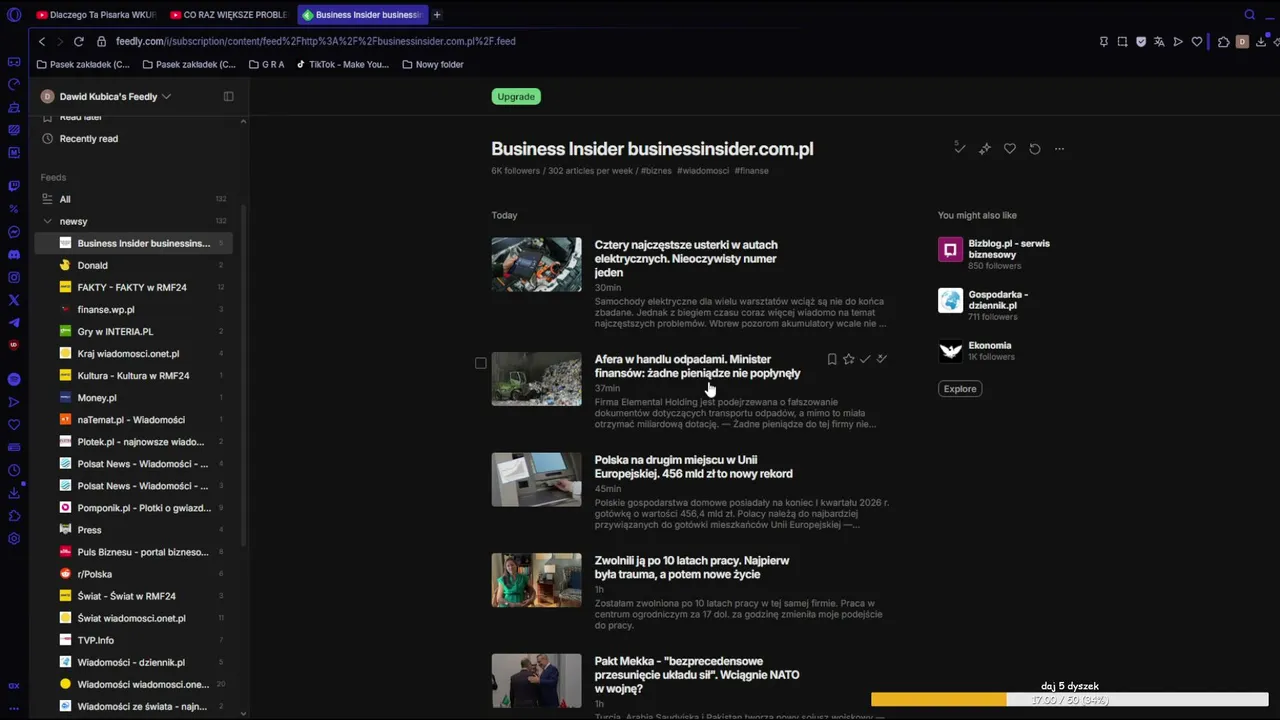Switch to the CO RAZ WIĘKSZE PROBLE YouTube tab

point(229,15)
